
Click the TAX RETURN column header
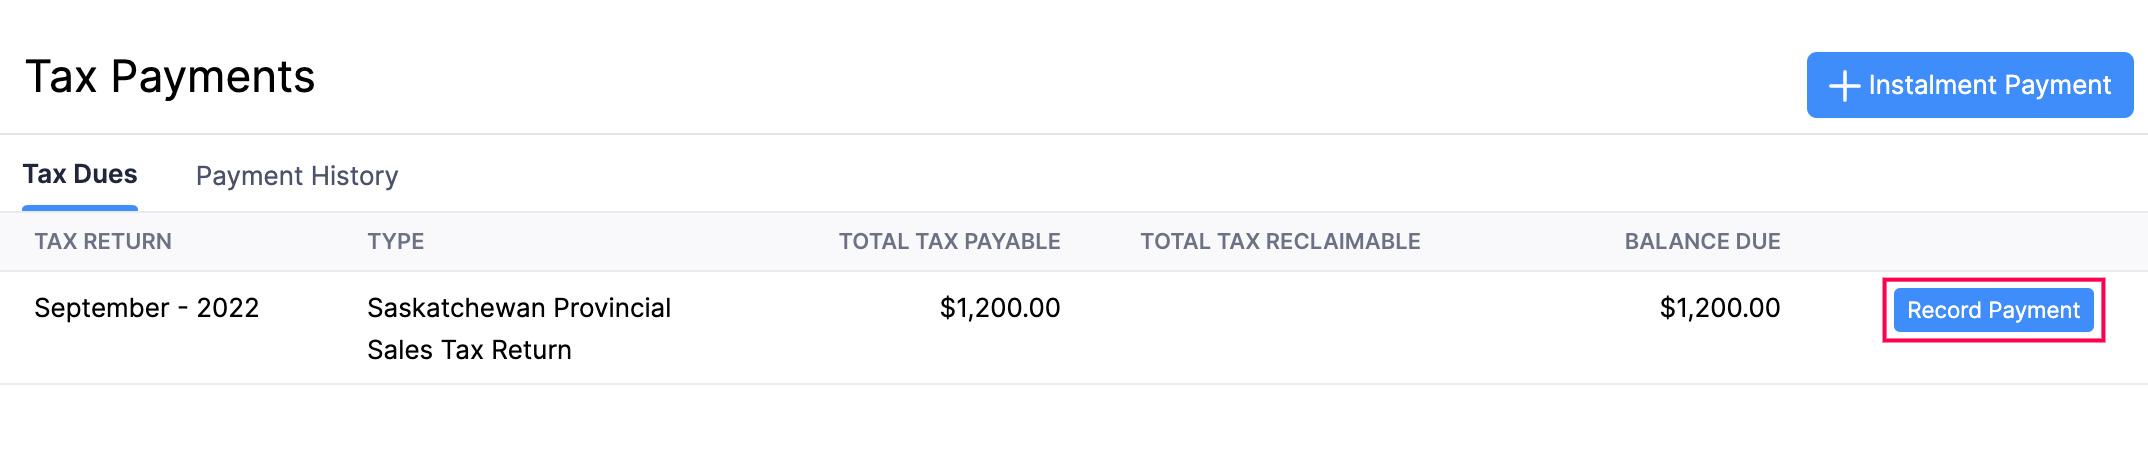point(103,241)
